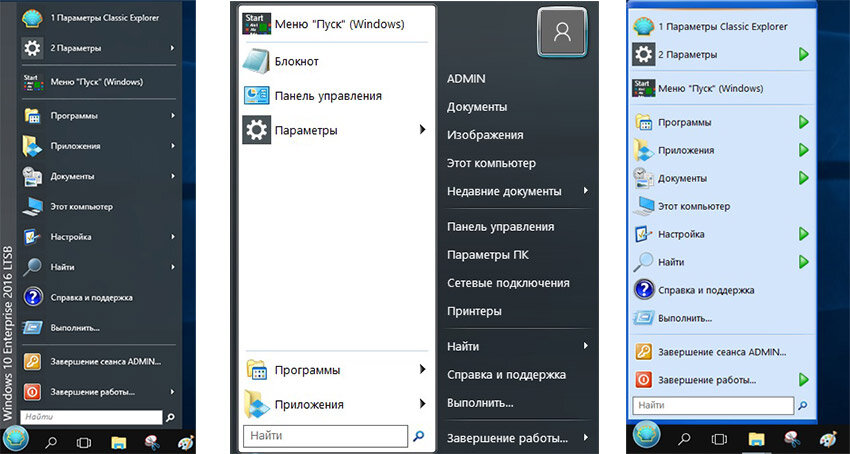Expand green arrow for Приложения, light menu

(x=804, y=150)
